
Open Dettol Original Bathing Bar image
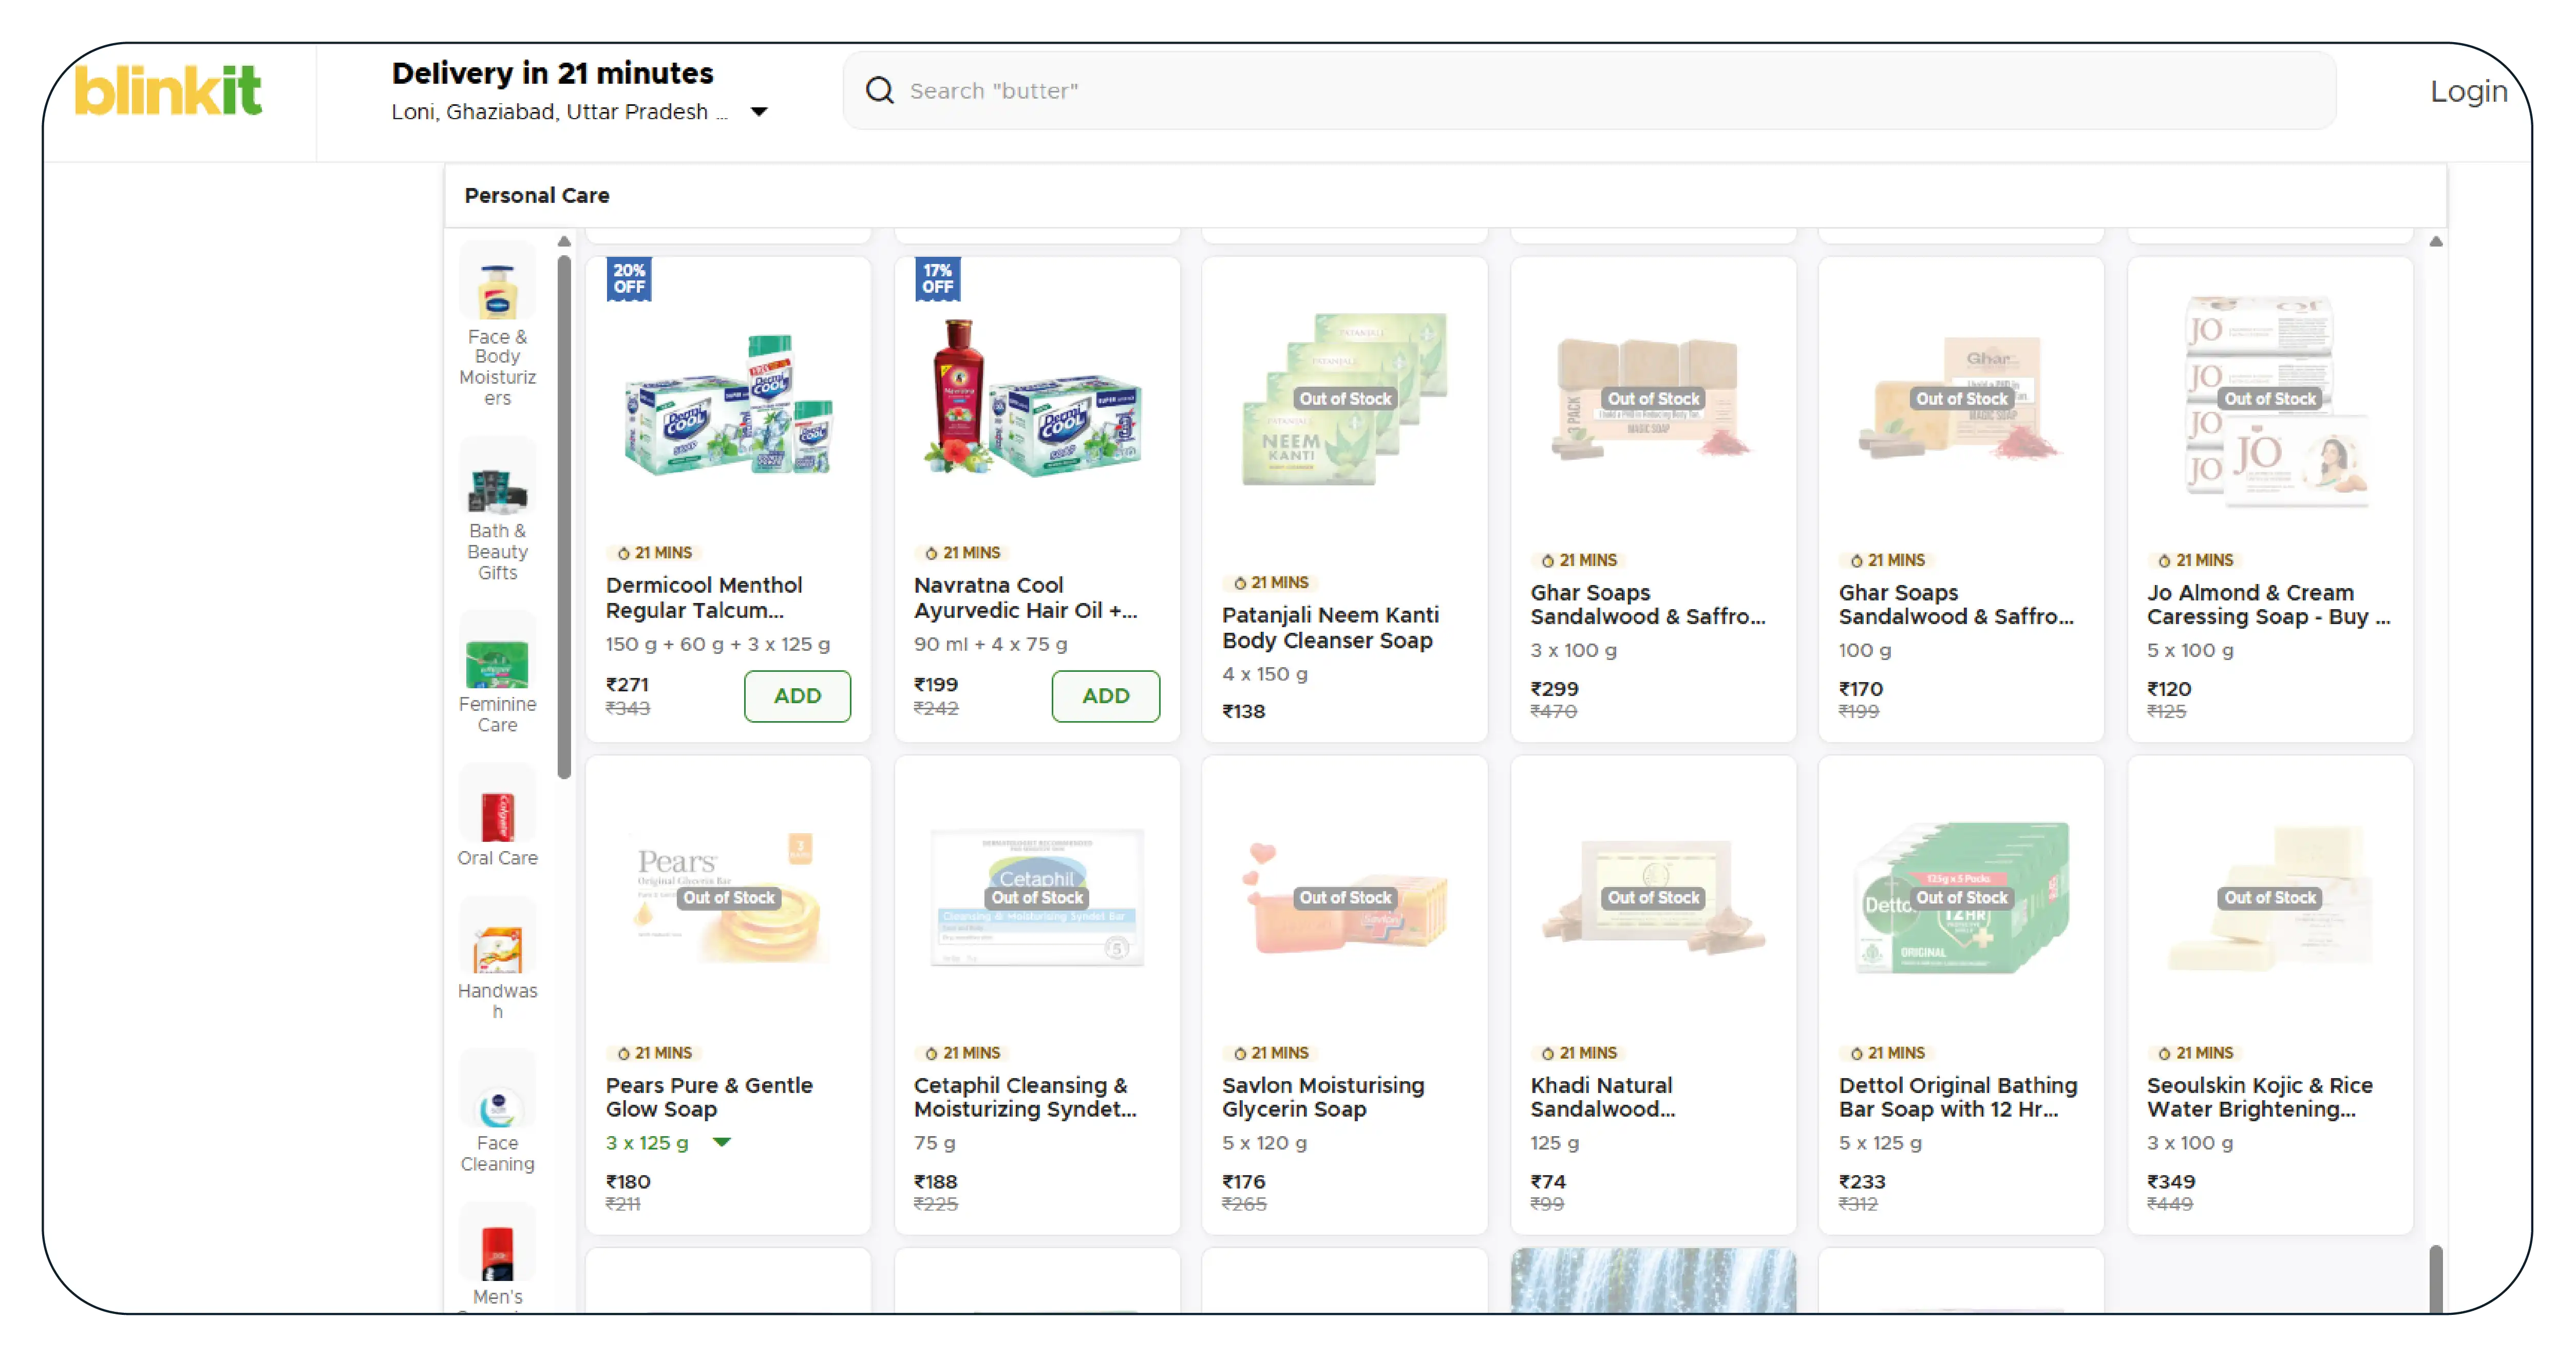pos(1961,897)
